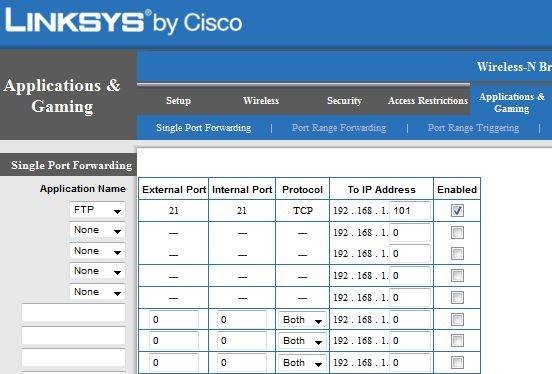
Task: Enable the third custom Both row checkbox
Action: [457, 362]
